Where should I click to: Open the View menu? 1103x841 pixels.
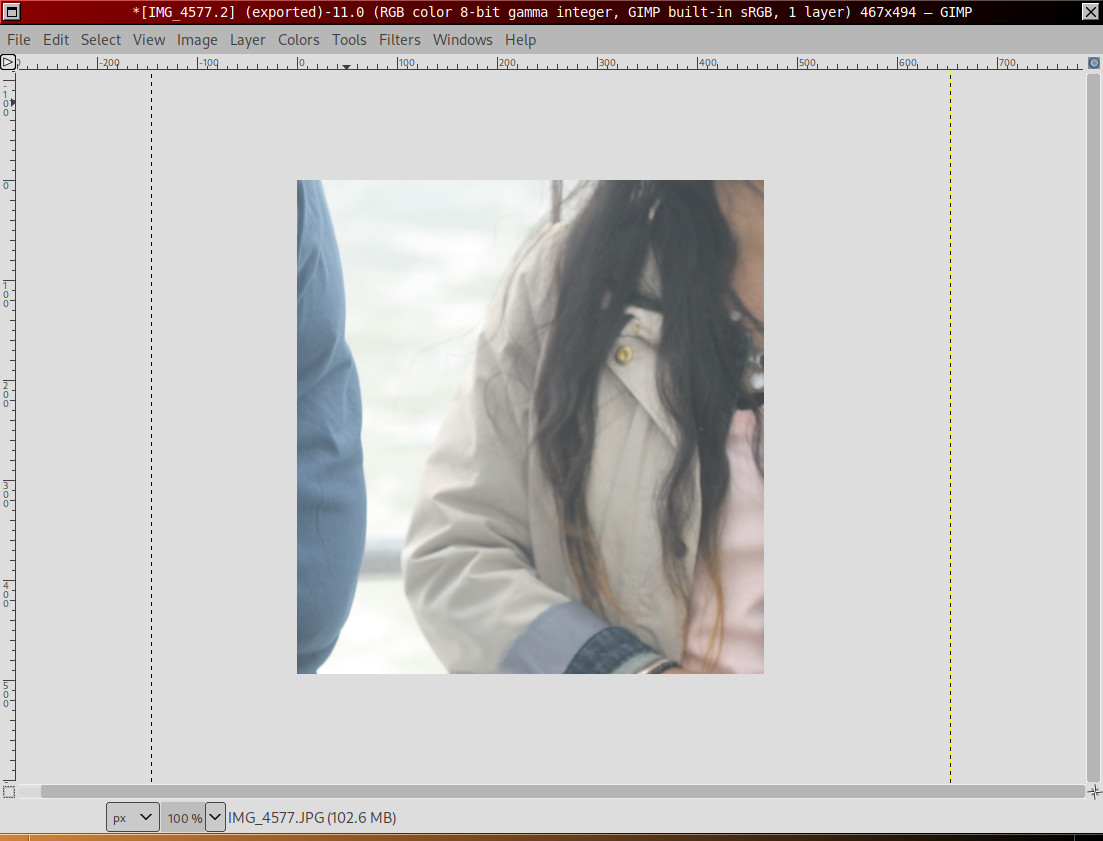(149, 40)
